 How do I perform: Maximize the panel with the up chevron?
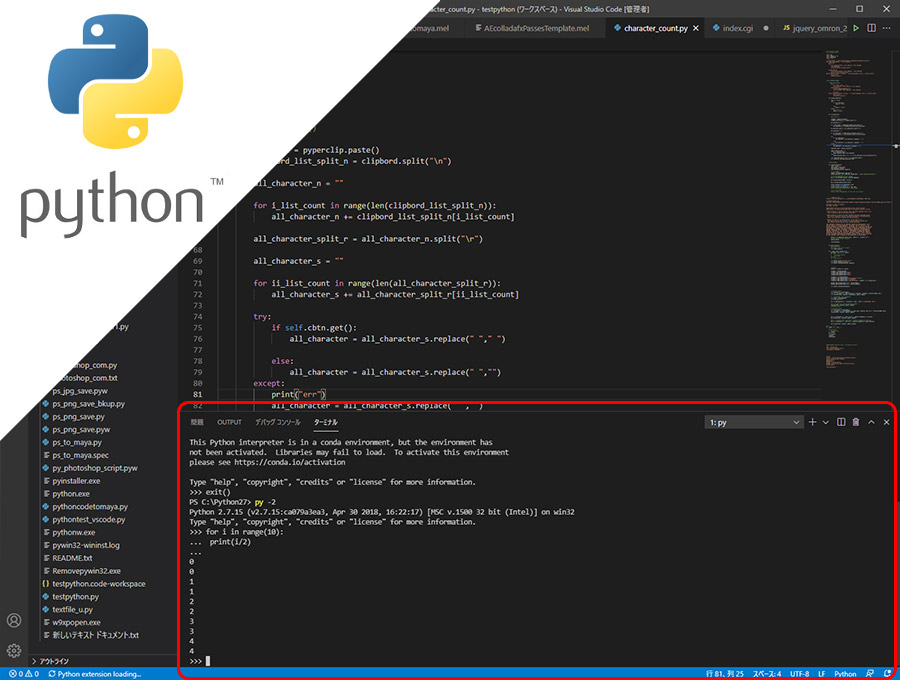[x=871, y=422]
